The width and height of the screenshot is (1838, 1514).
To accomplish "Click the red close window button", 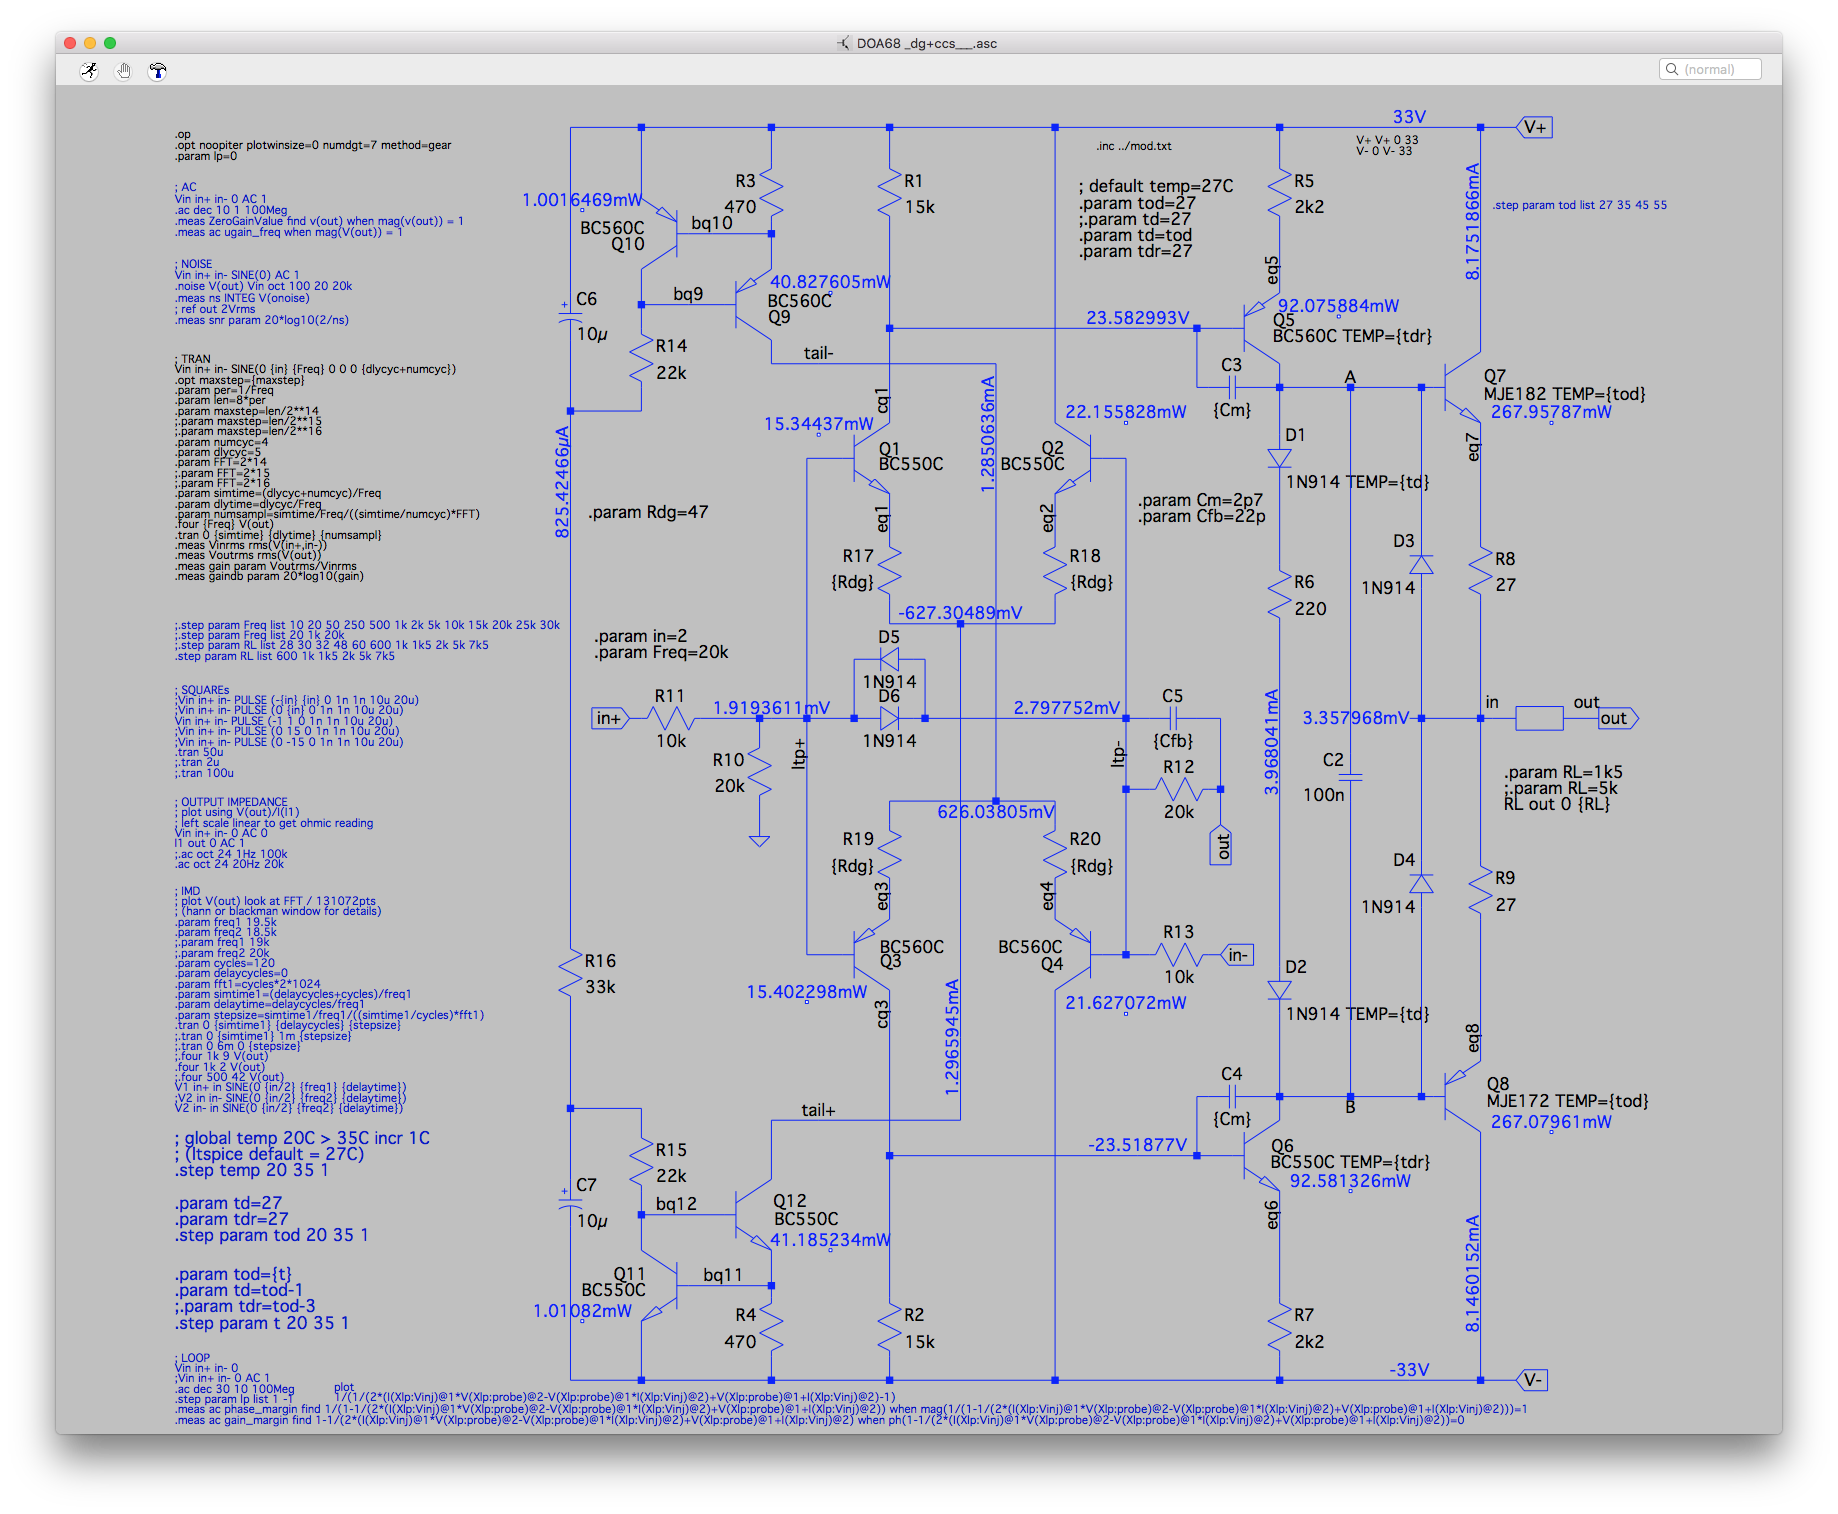I will (70, 43).
